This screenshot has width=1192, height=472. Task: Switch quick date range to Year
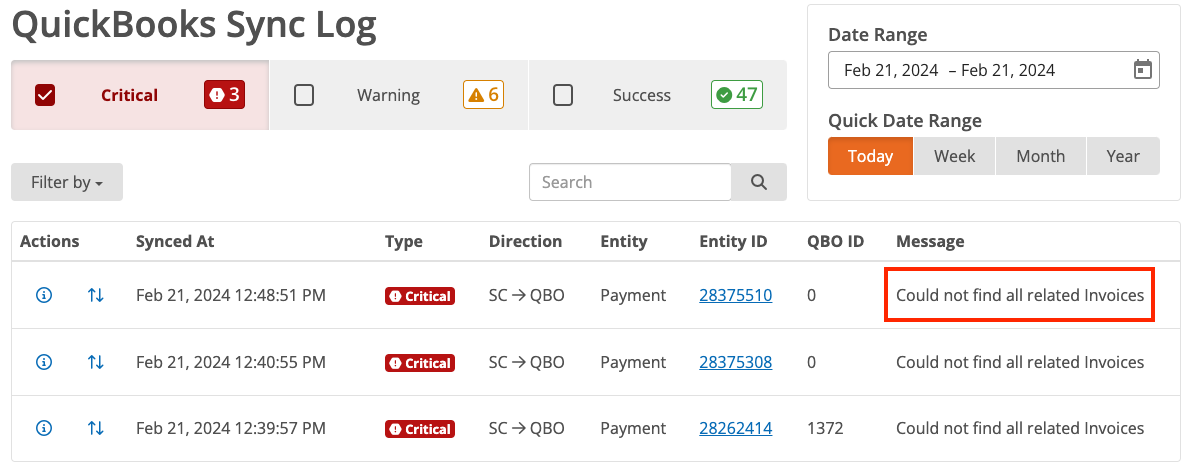click(x=1123, y=156)
